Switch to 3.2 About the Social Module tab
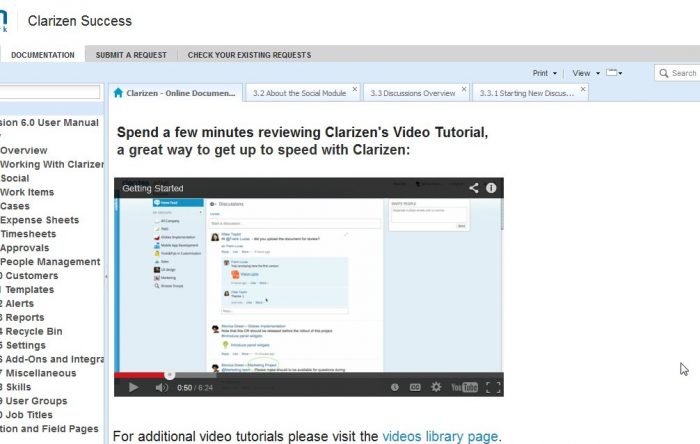The image size is (700, 444). click(300, 93)
